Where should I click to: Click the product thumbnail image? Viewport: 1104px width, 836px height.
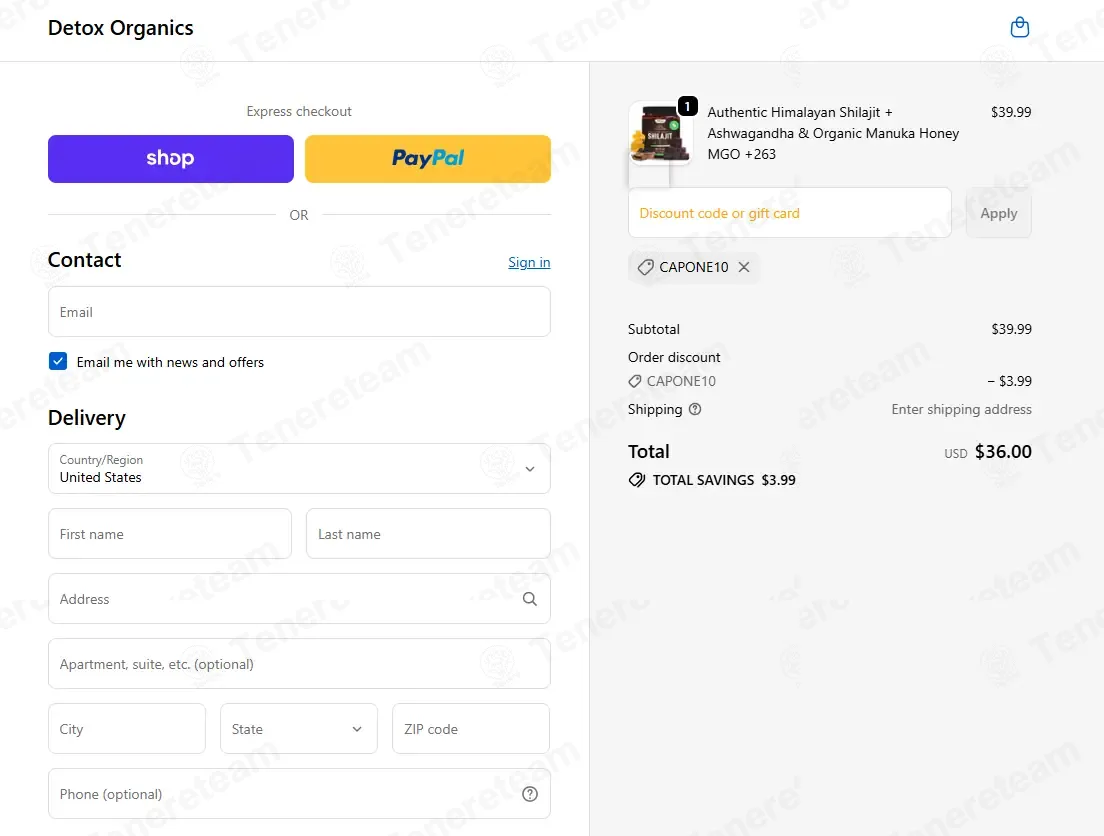point(660,133)
